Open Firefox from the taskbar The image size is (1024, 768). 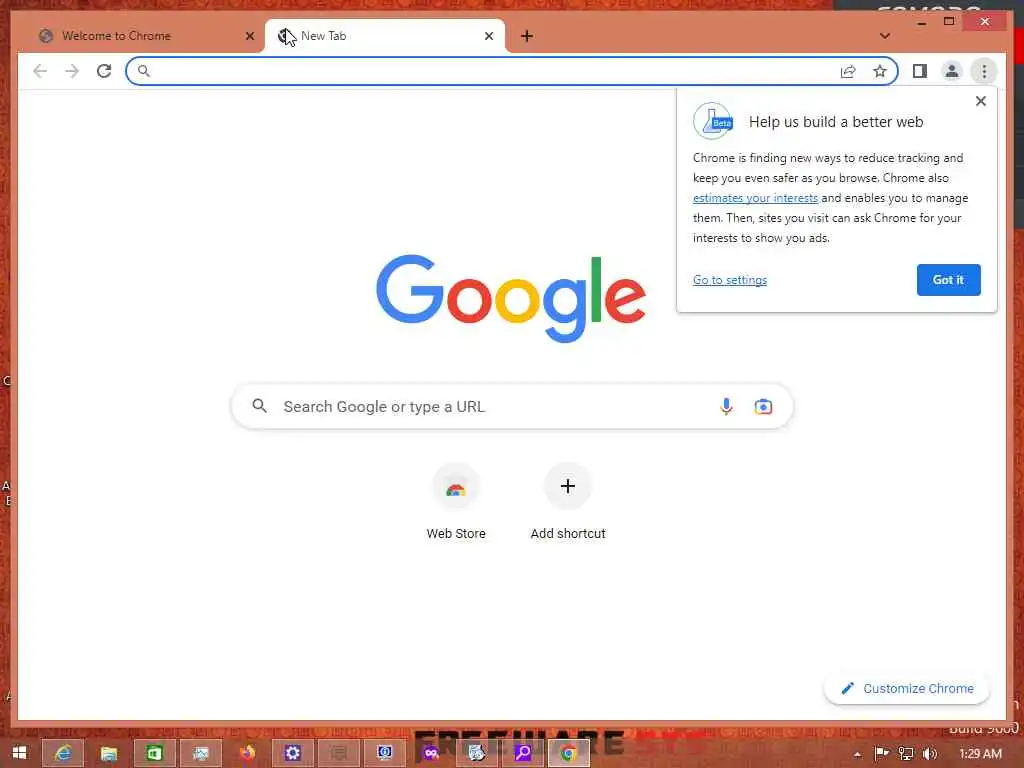(x=247, y=753)
